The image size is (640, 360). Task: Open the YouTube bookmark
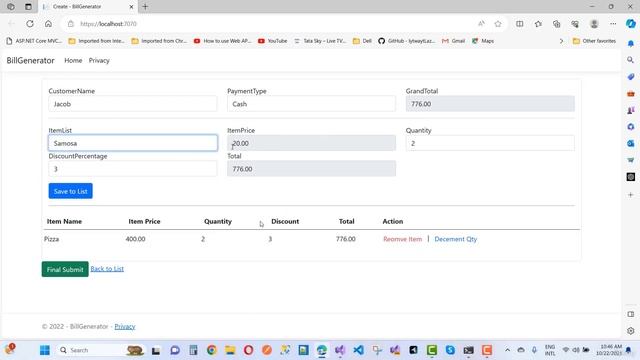click(x=273, y=41)
